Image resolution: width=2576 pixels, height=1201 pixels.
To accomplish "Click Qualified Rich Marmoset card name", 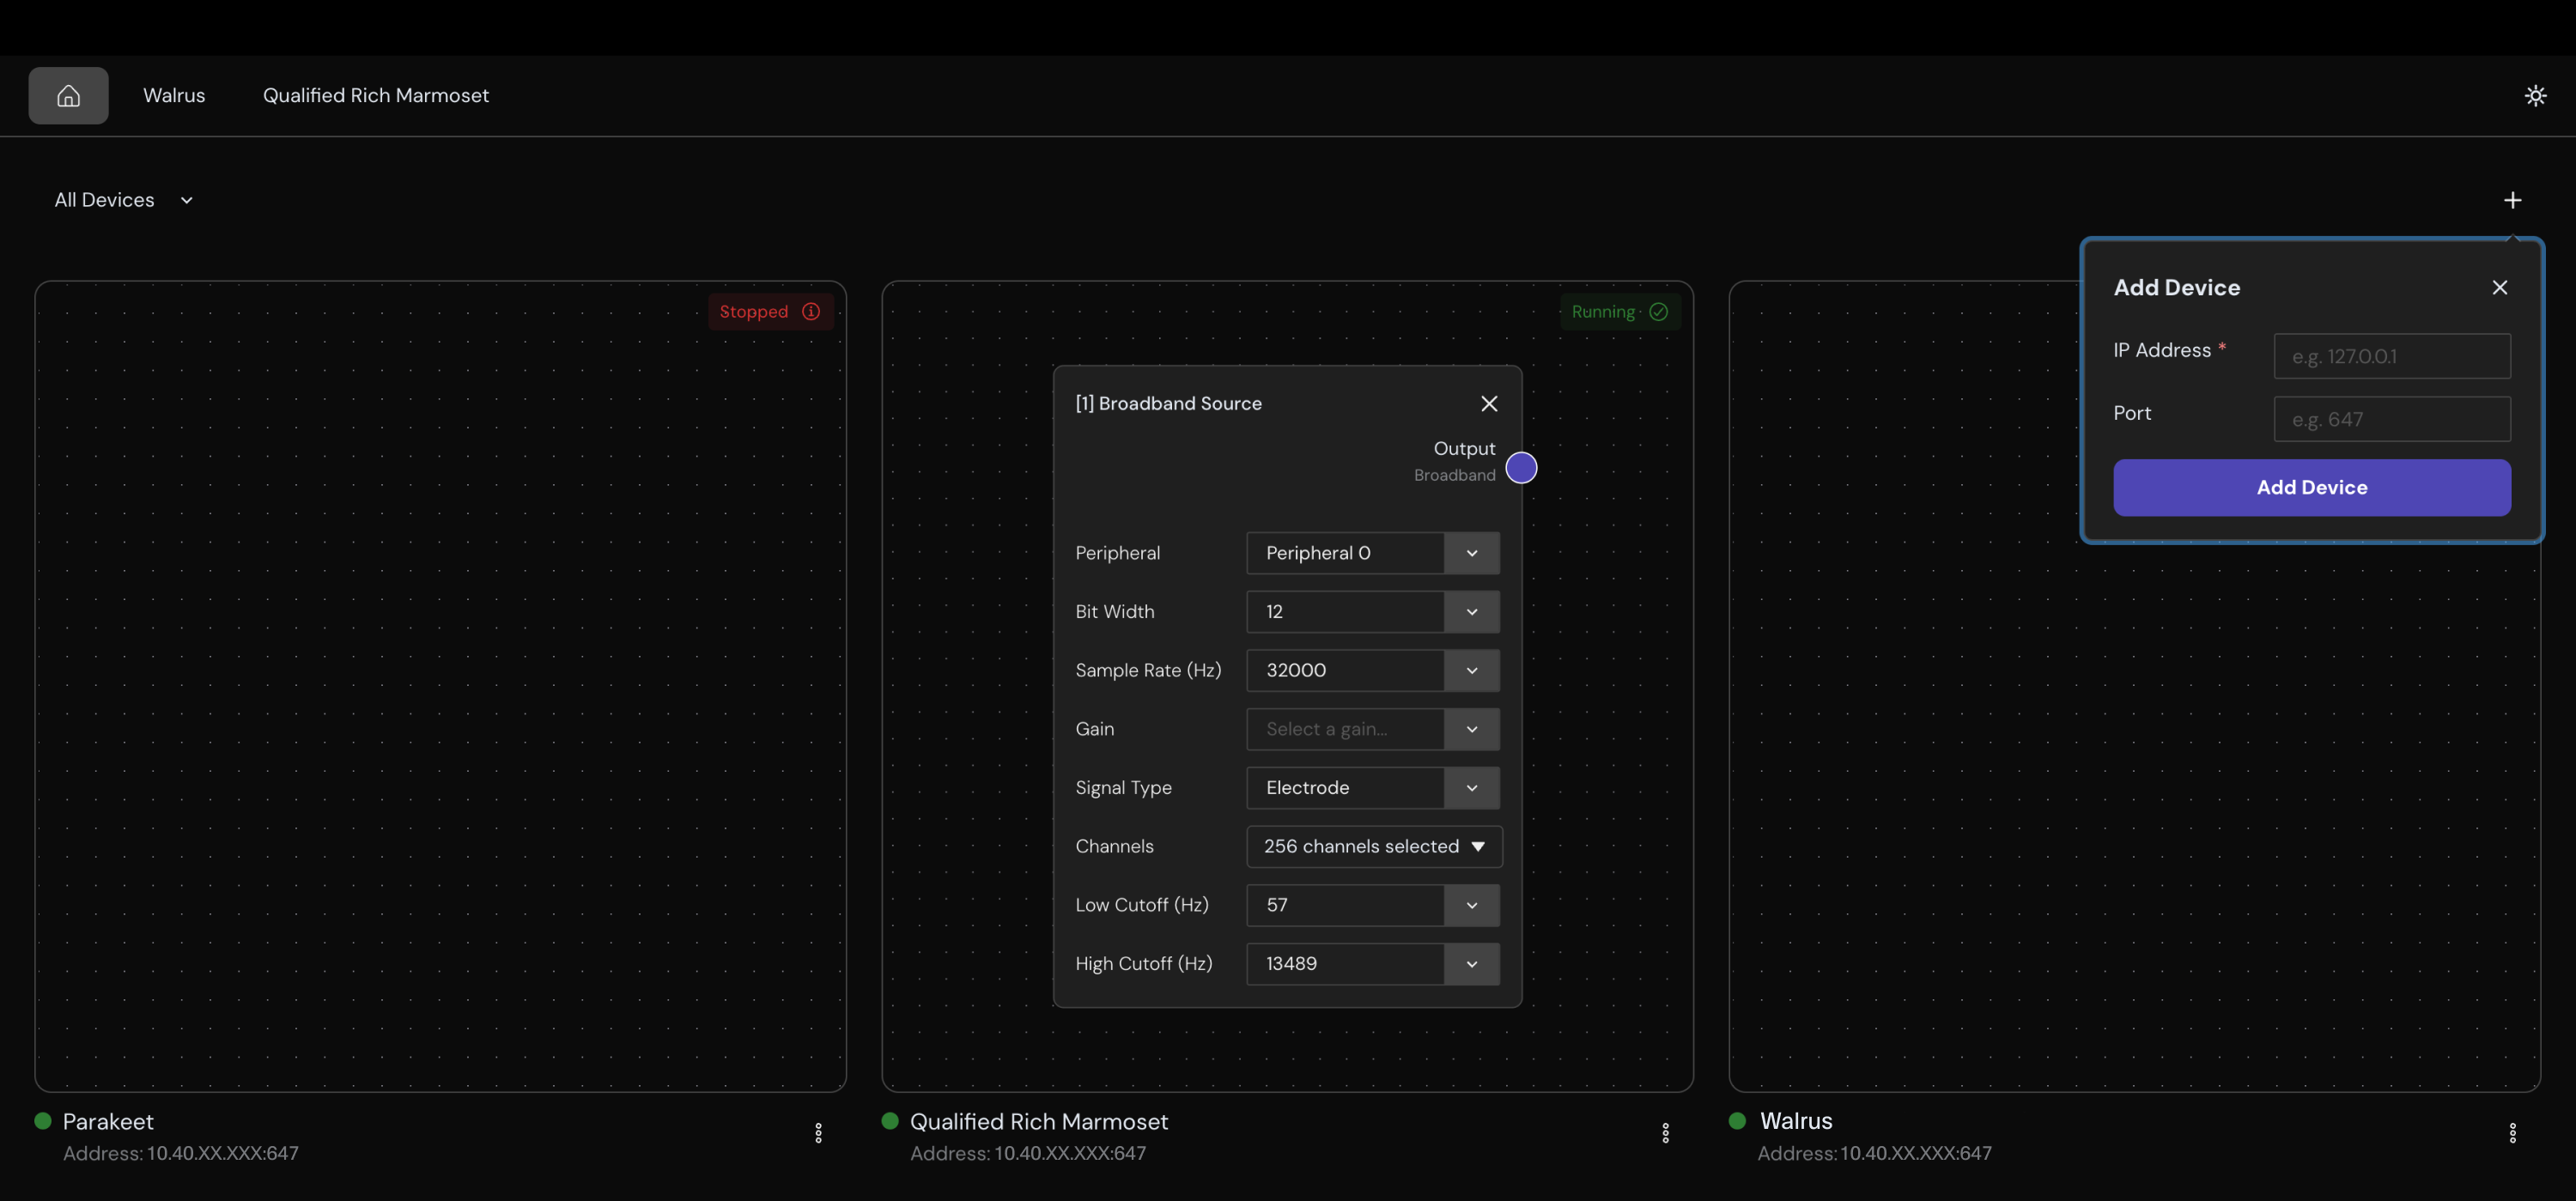I will (1038, 1121).
